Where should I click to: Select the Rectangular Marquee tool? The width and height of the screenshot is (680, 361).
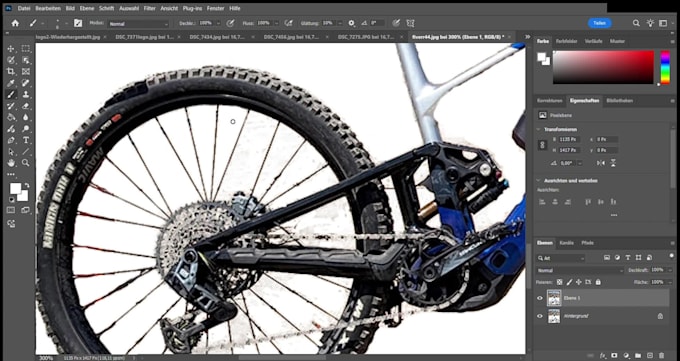[x=26, y=49]
